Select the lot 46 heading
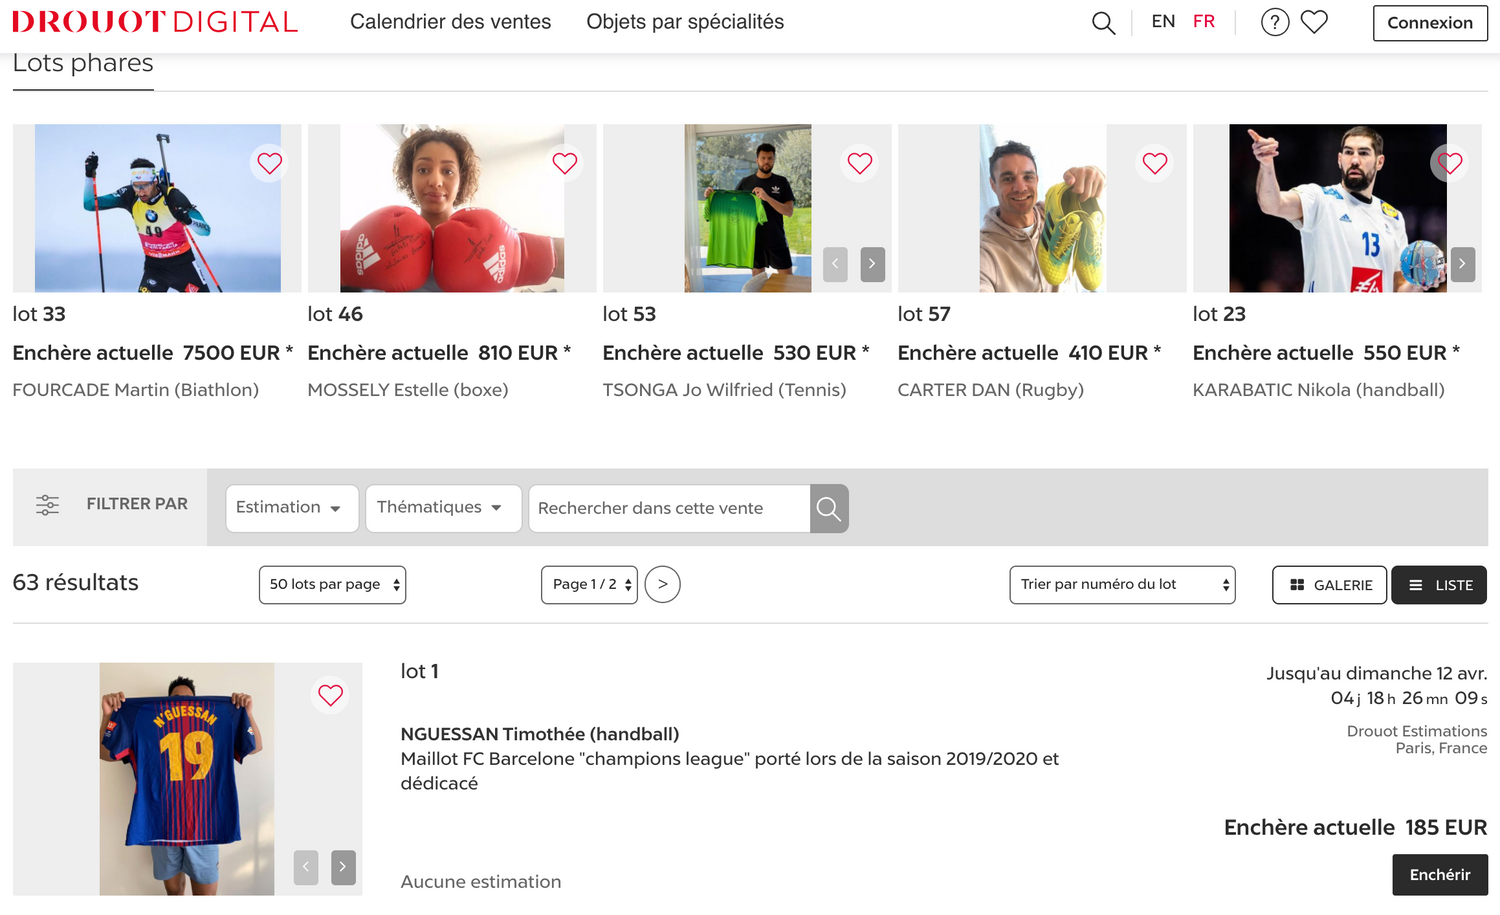The width and height of the screenshot is (1500, 915). click(335, 314)
